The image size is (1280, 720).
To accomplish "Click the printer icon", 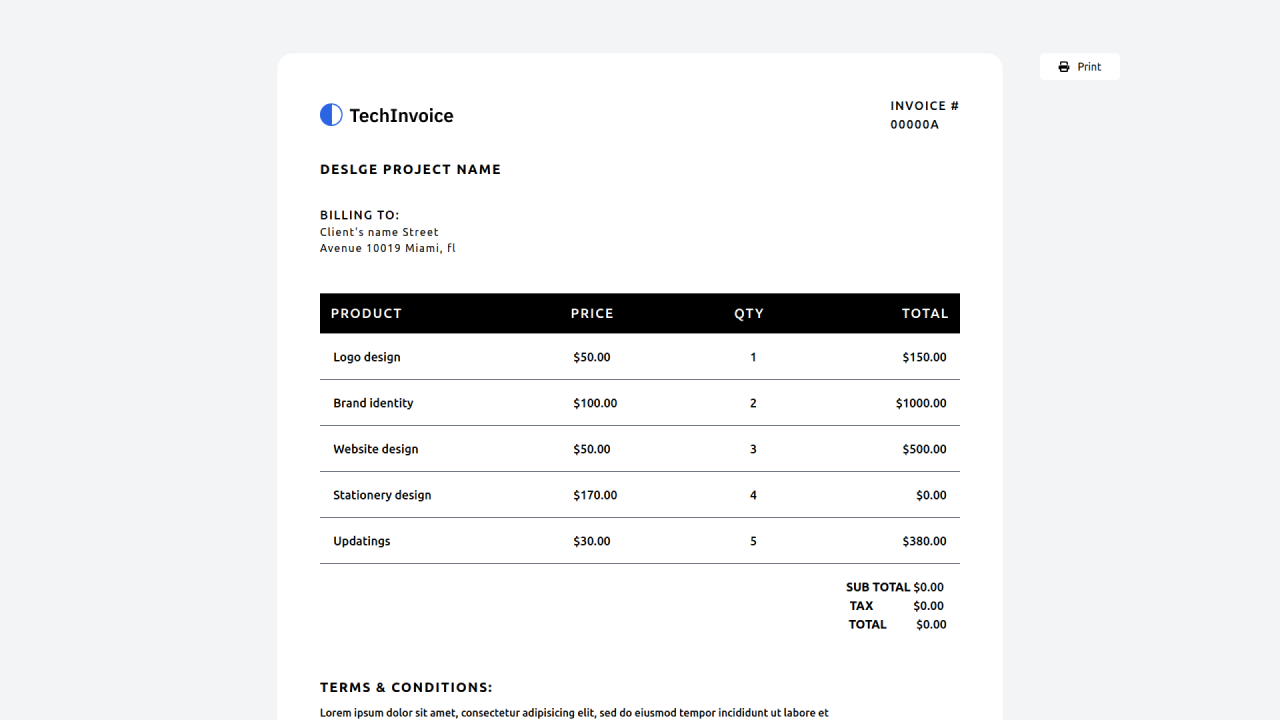I will coord(1064,67).
